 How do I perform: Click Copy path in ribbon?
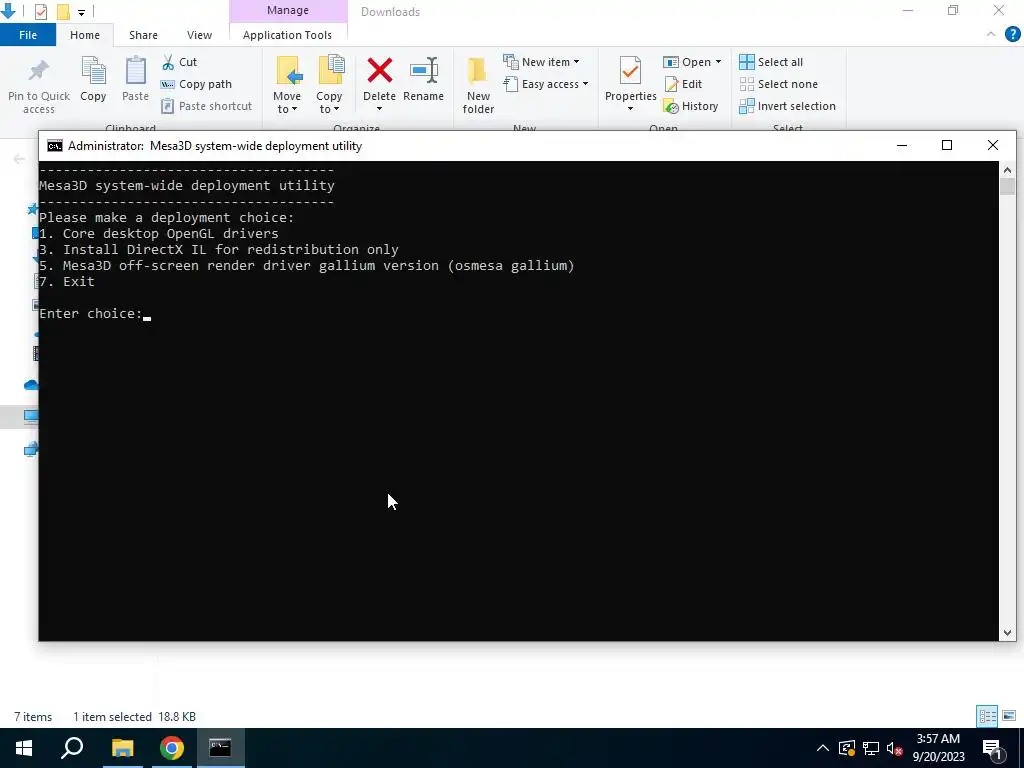click(x=196, y=84)
